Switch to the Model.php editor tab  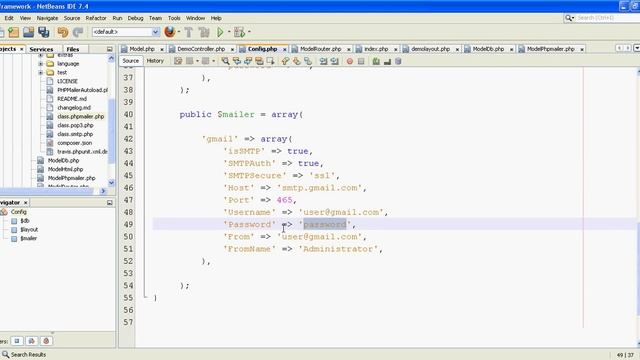tap(142, 49)
